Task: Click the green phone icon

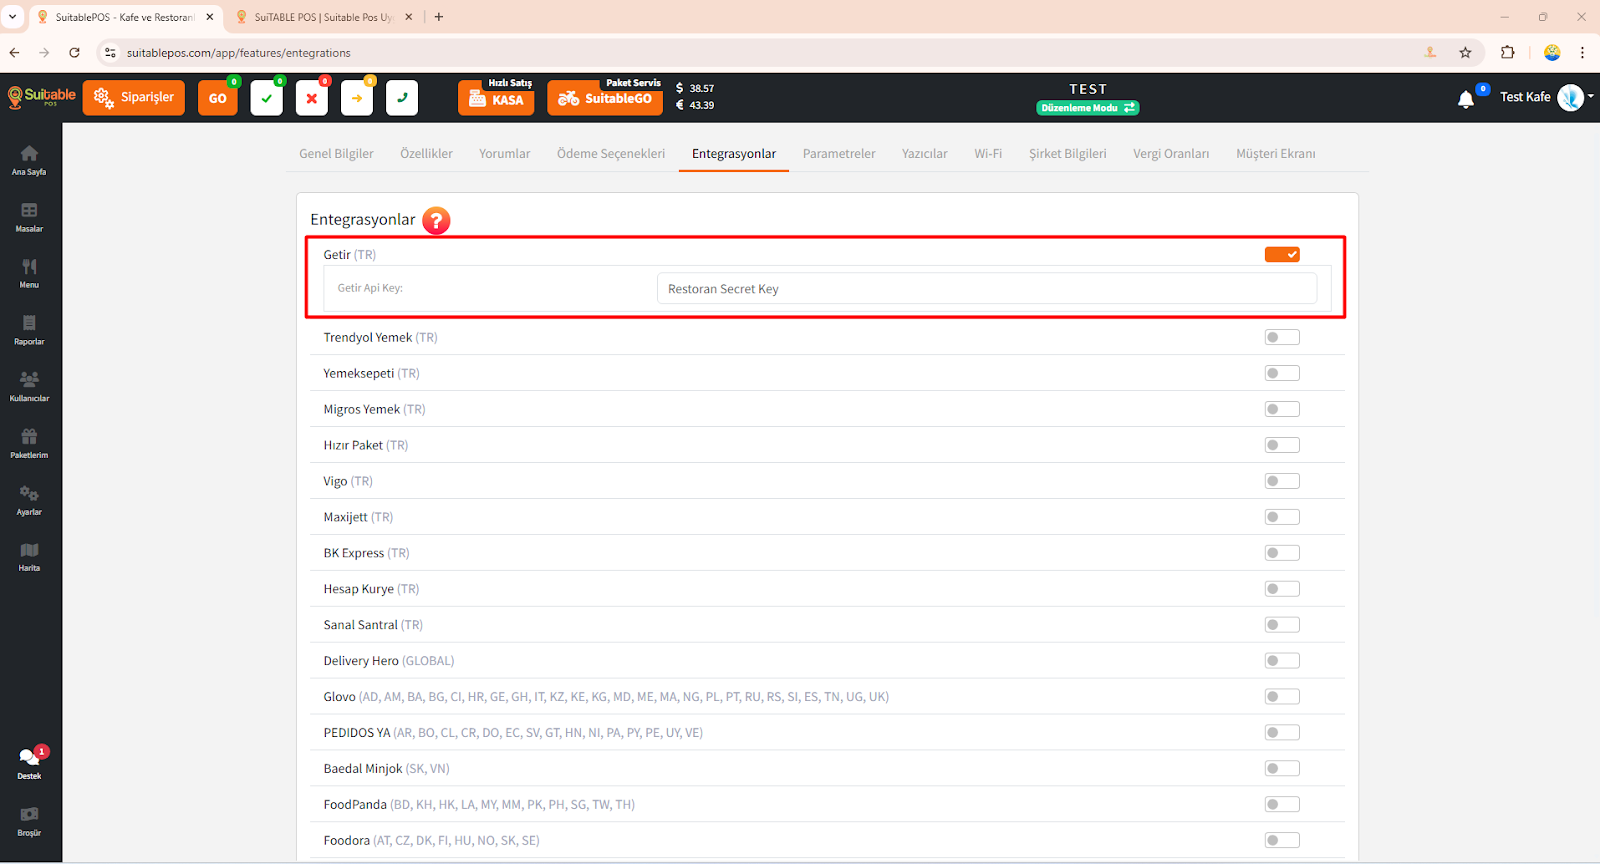Action: pyautogui.click(x=402, y=98)
